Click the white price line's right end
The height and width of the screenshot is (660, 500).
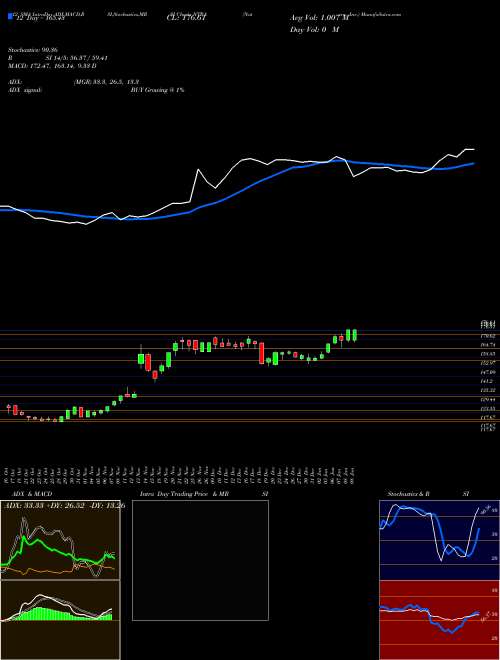coord(473,149)
